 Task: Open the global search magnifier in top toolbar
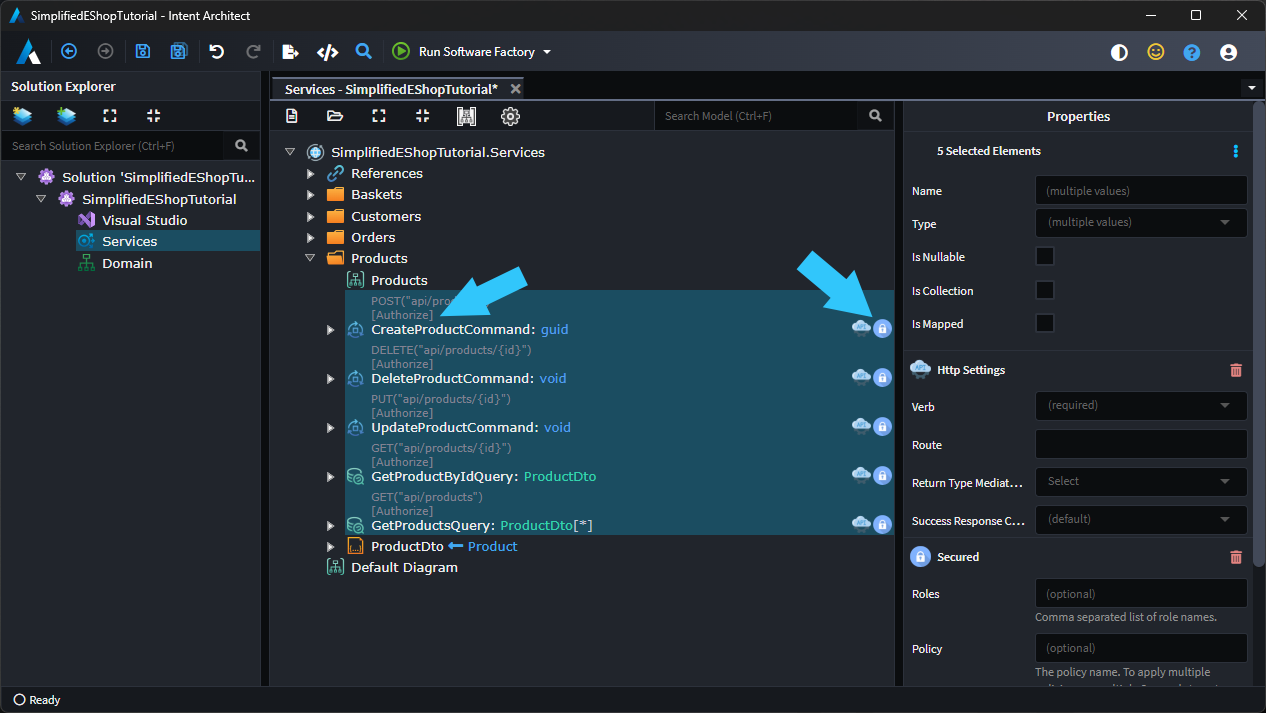tap(364, 51)
